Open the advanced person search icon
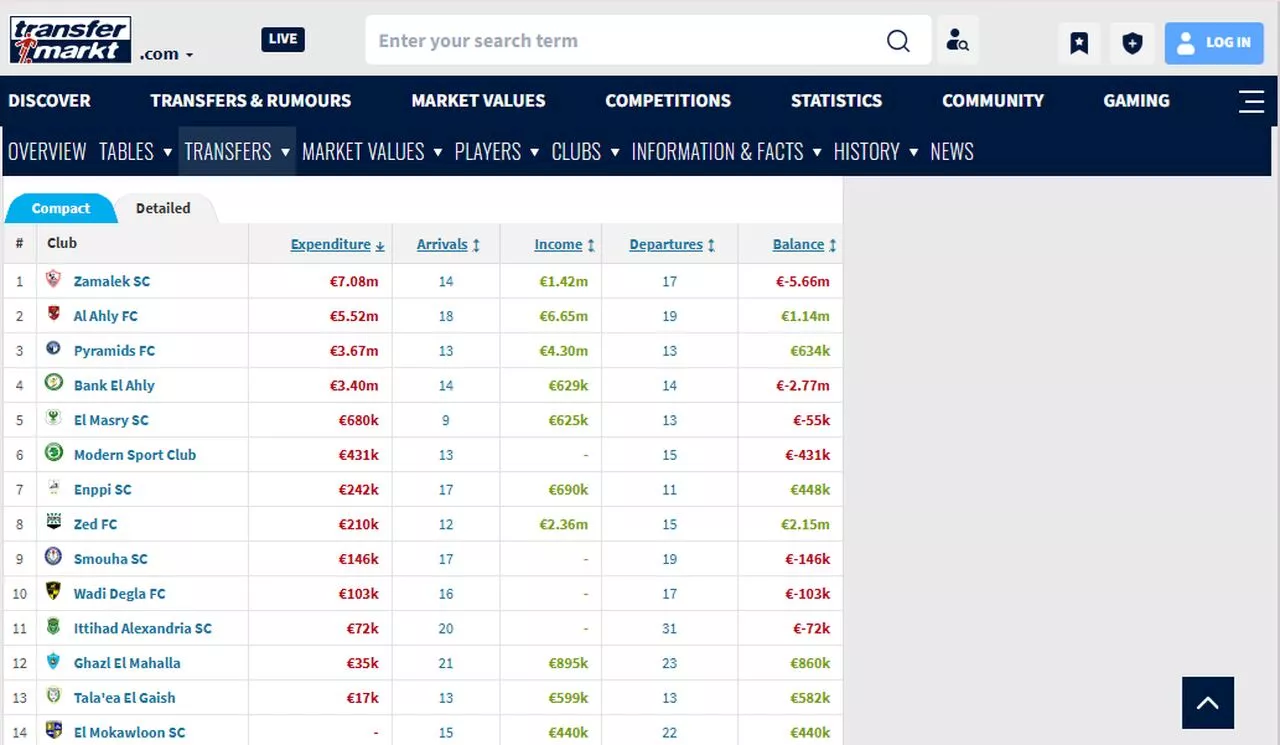The image size is (1280, 745). click(957, 41)
